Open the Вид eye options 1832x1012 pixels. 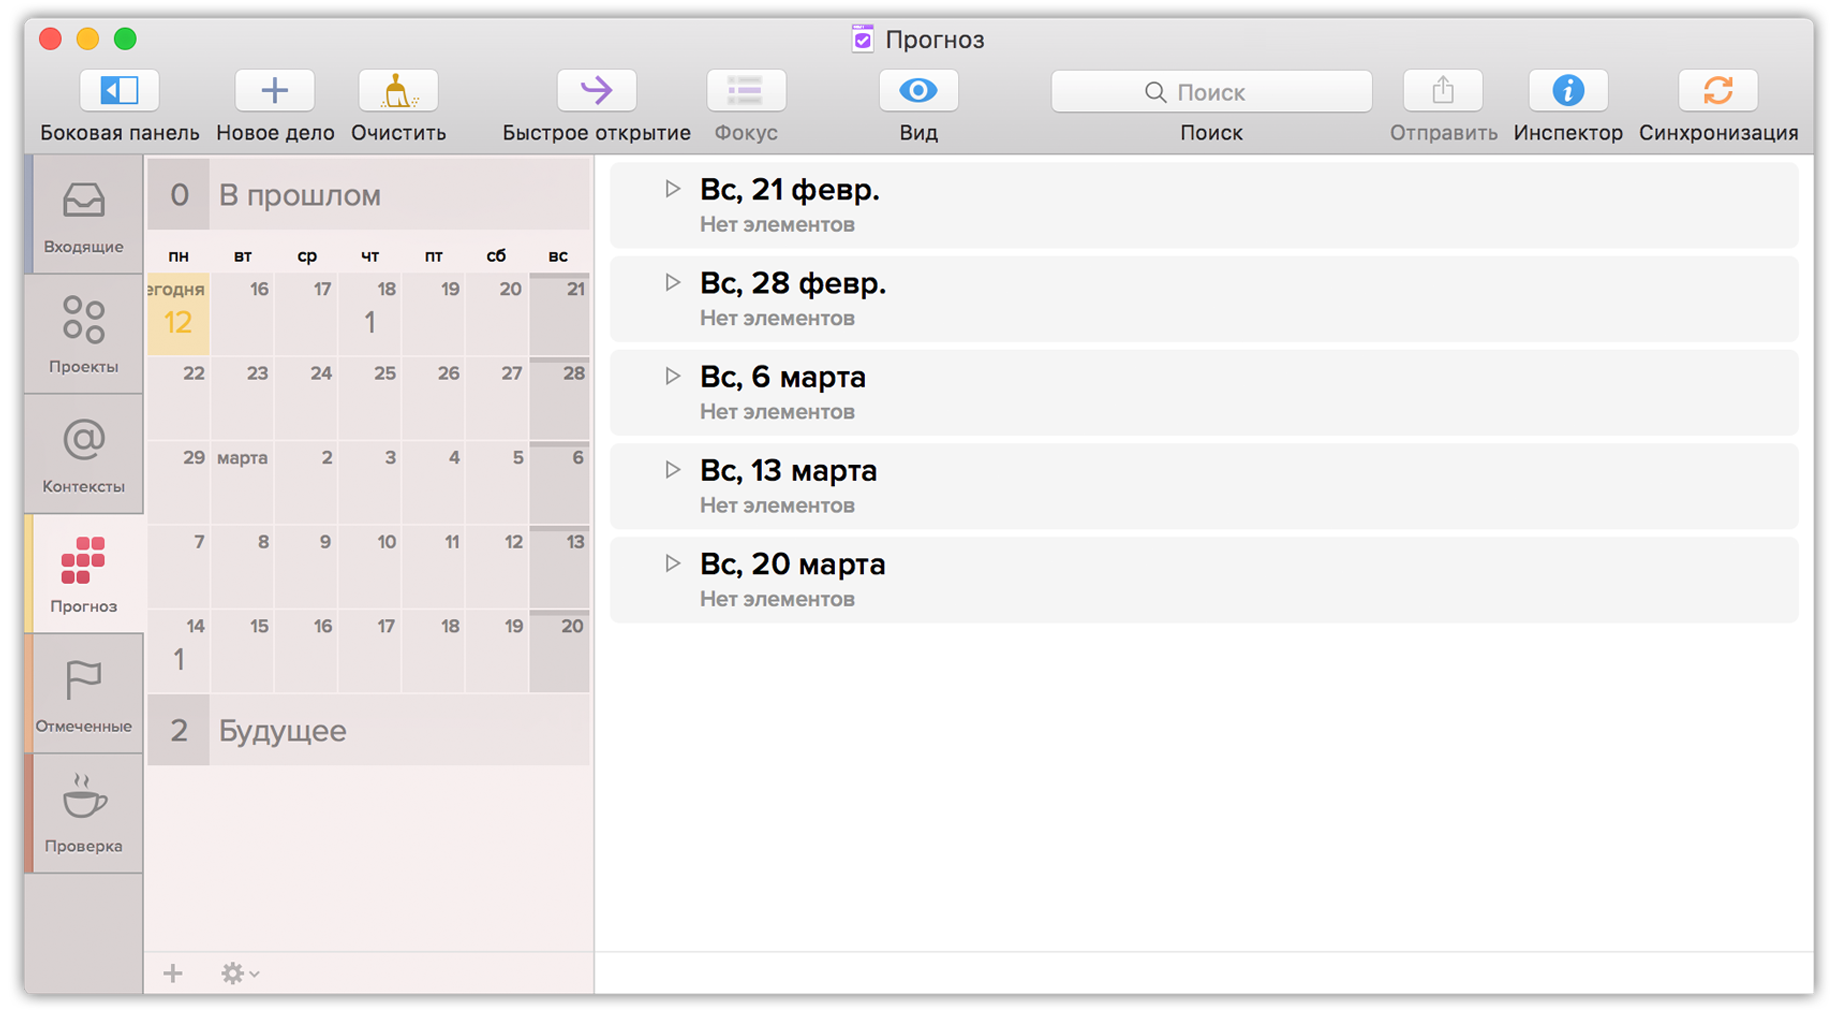click(918, 91)
